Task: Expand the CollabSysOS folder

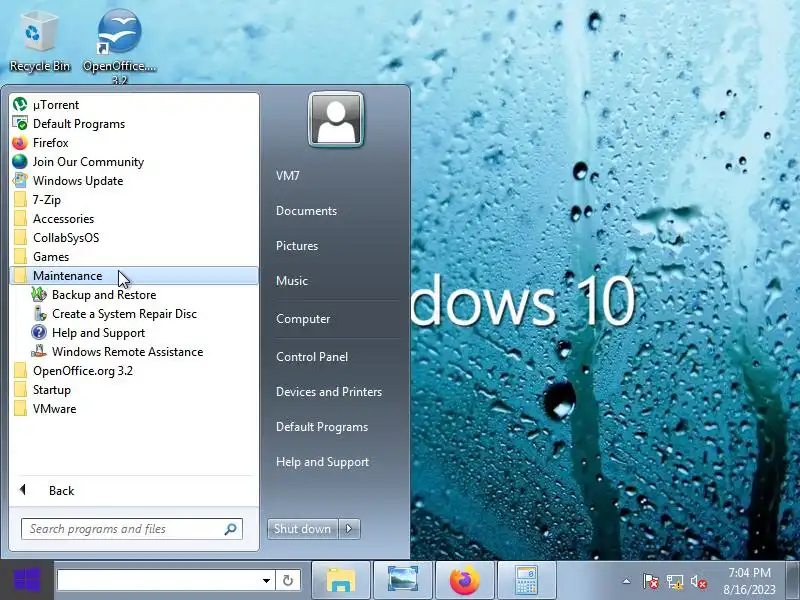Action: pyautogui.click(x=134, y=238)
